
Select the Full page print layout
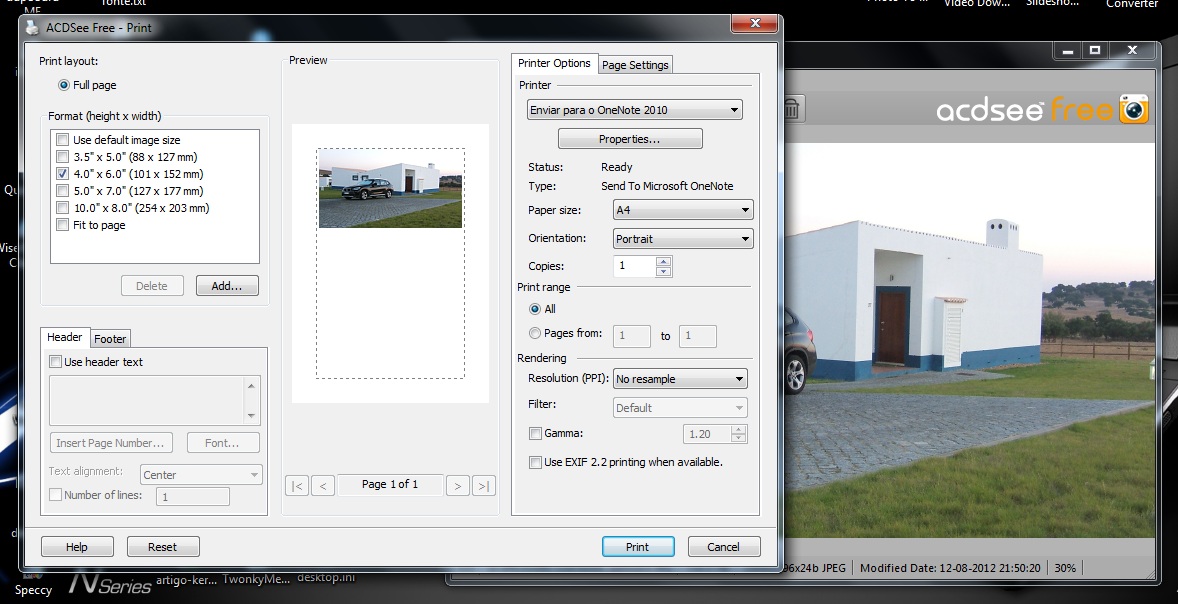pyautogui.click(x=64, y=85)
